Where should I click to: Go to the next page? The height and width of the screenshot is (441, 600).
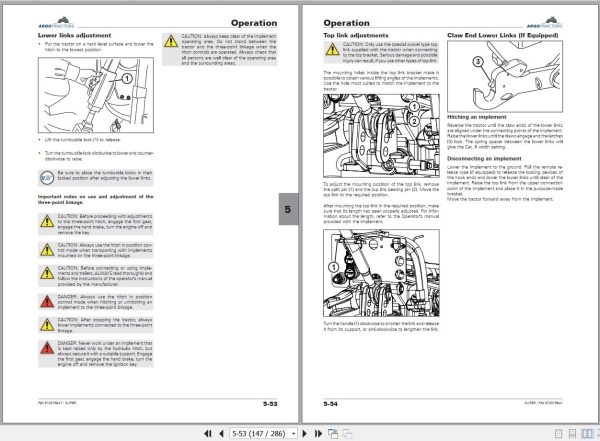click(x=305, y=433)
